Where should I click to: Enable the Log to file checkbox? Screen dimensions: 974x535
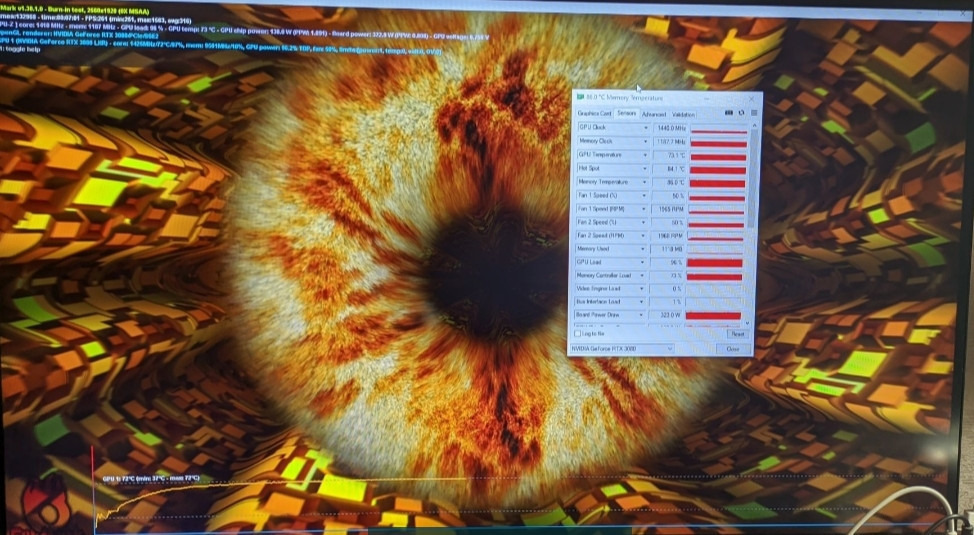click(578, 334)
